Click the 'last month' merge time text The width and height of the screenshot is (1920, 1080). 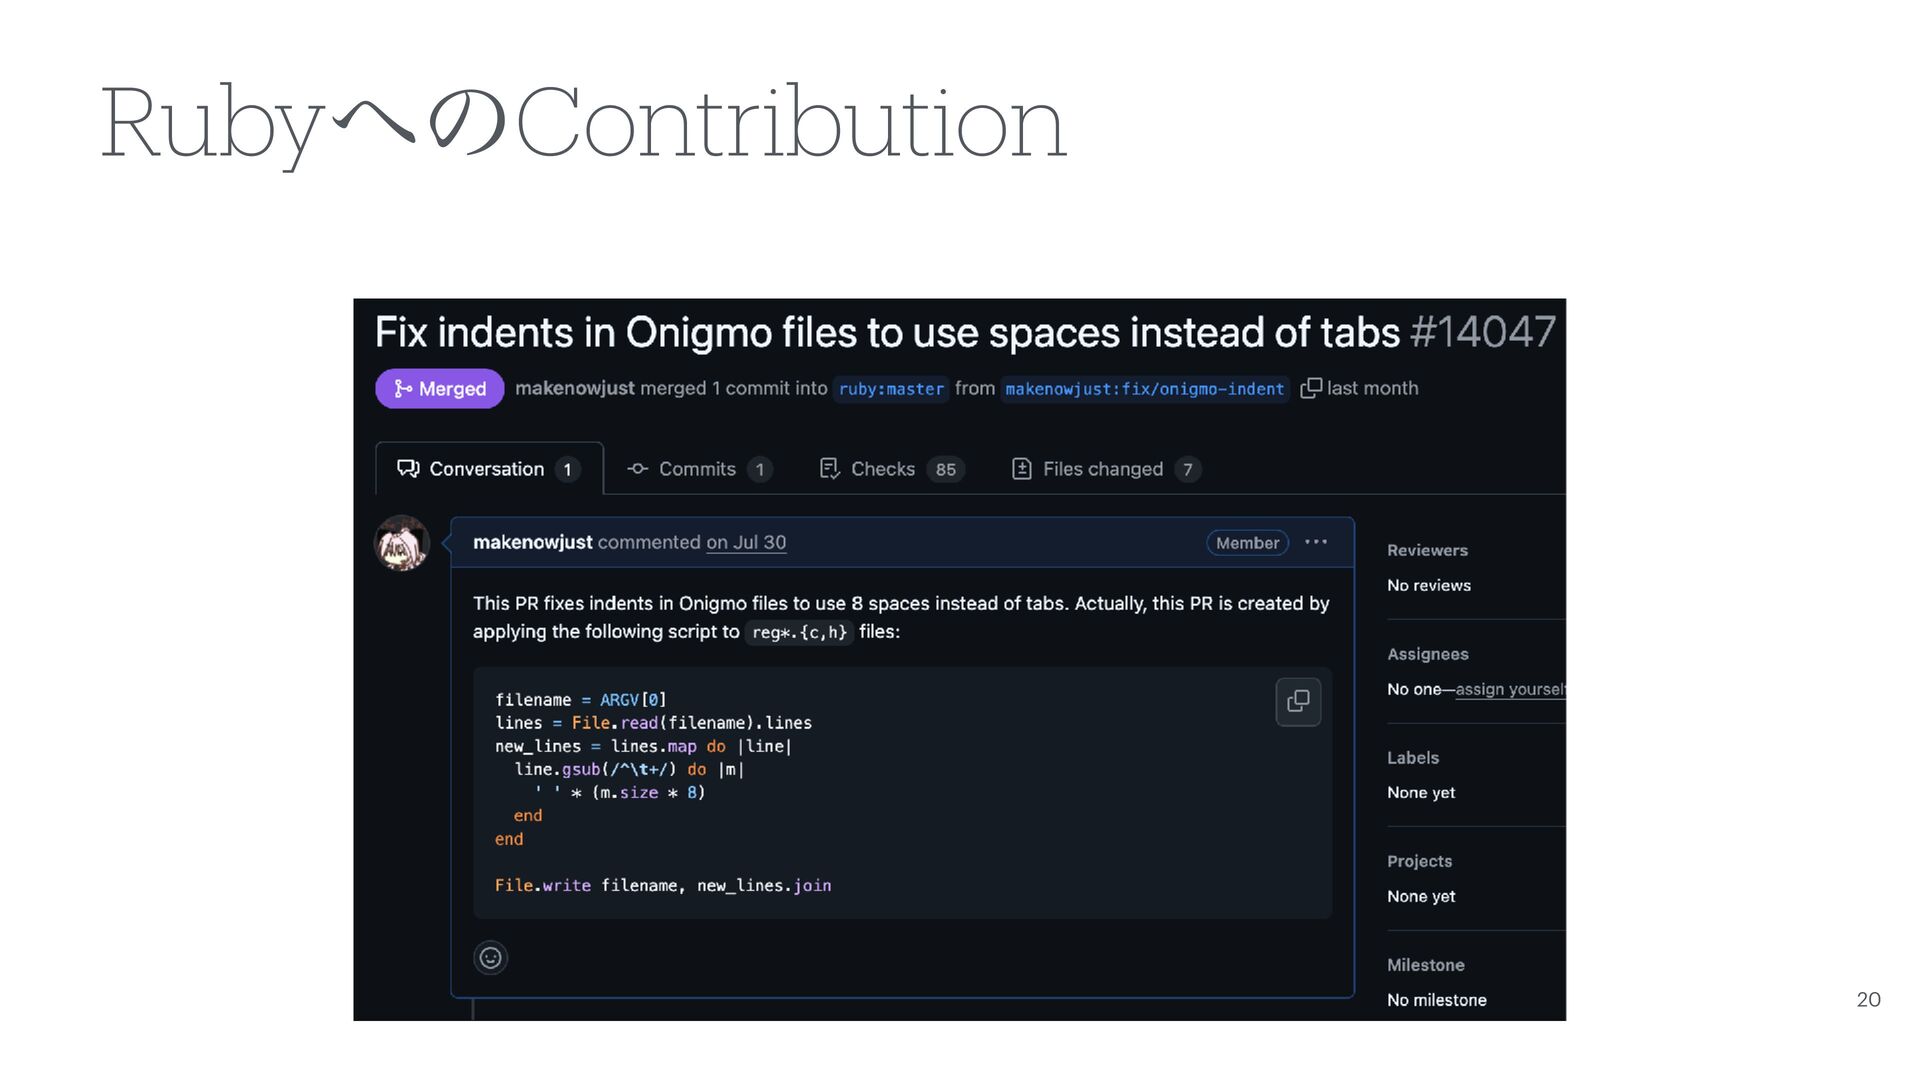(1372, 388)
